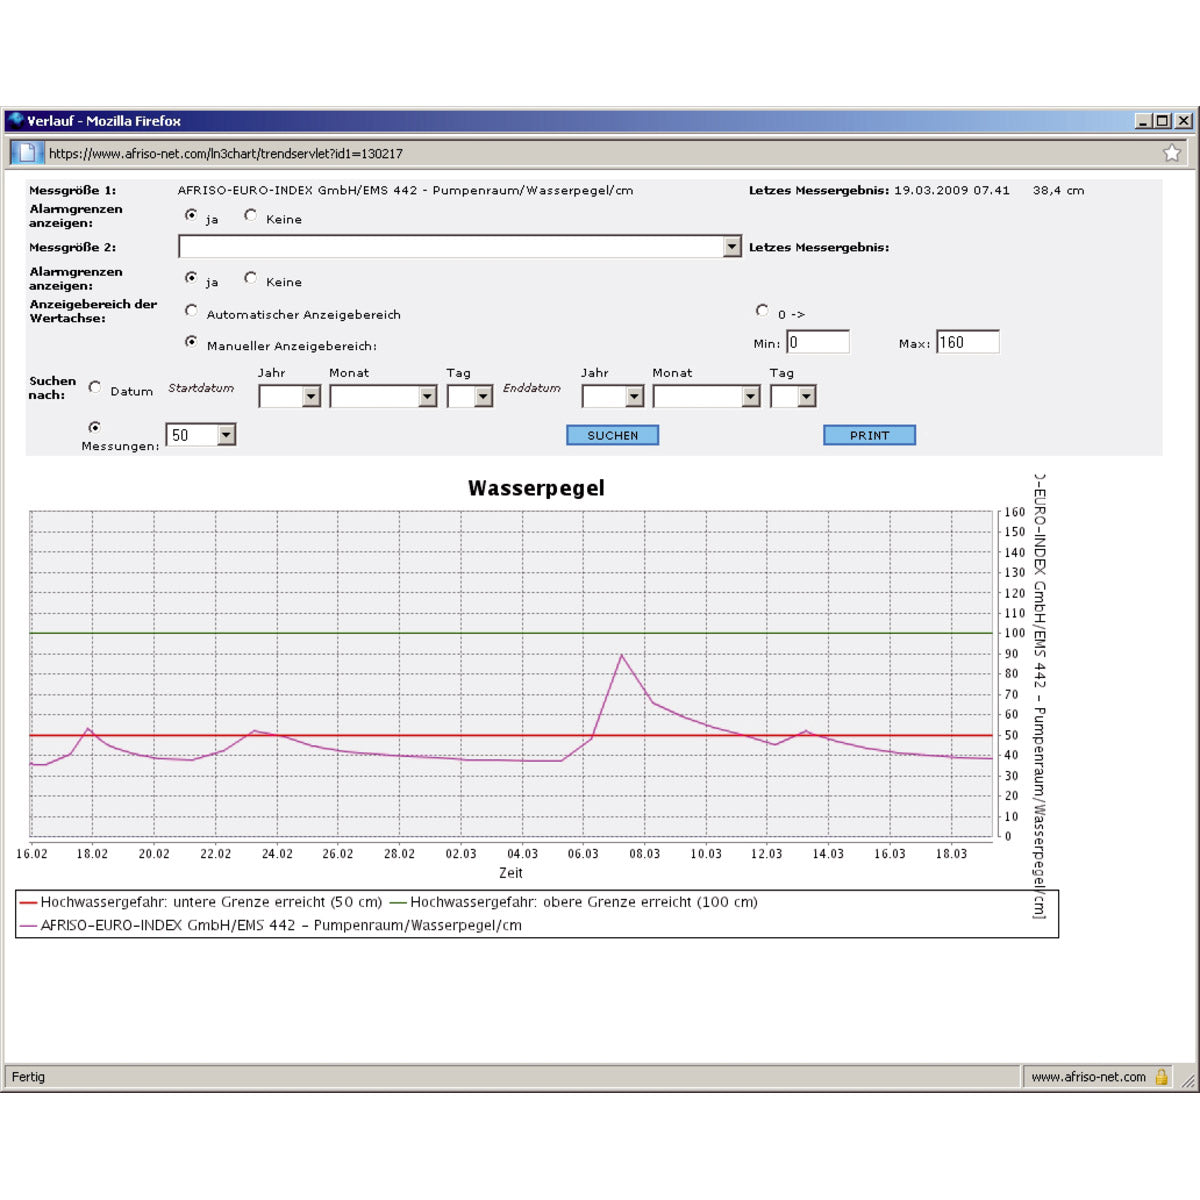Enable the '0 ->' display range option
The height and width of the screenshot is (1200, 1200).
click(x=762, y=310)
